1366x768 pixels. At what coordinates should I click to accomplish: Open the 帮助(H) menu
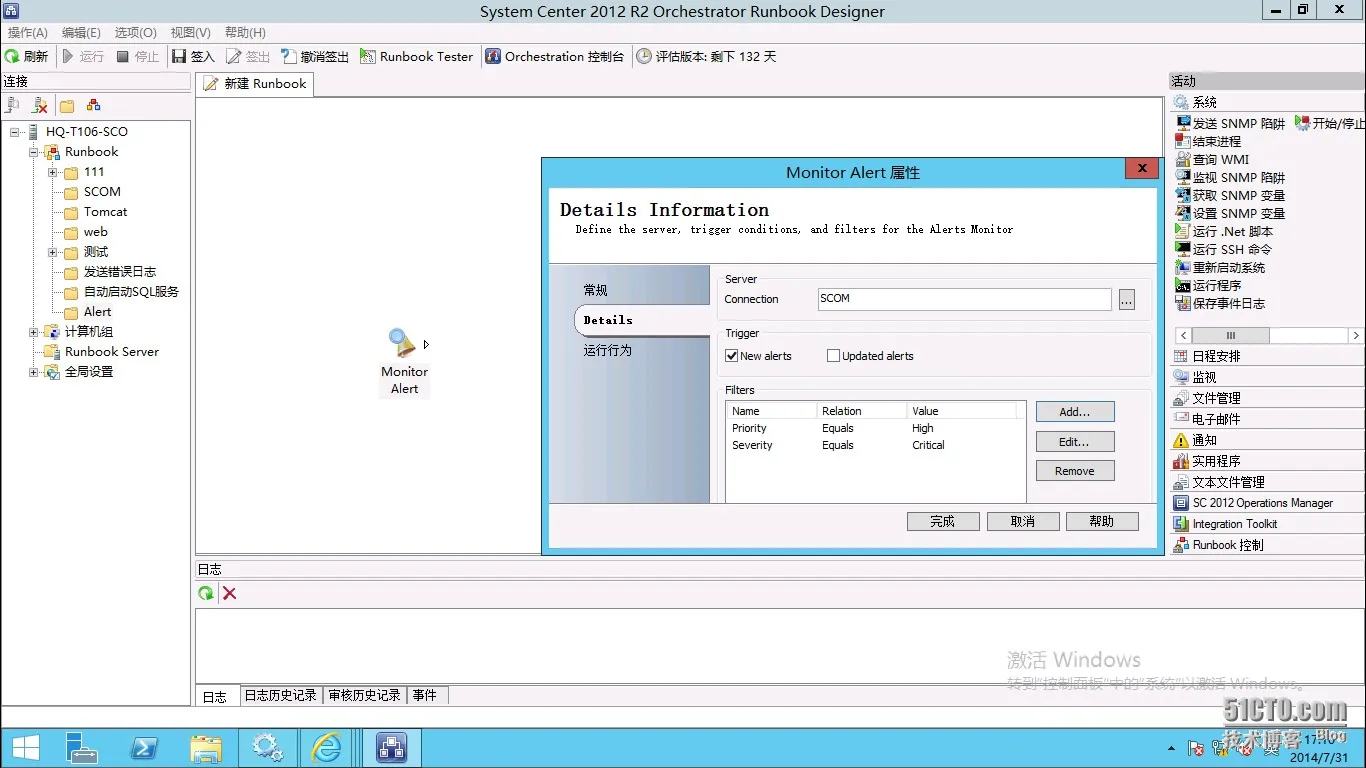tap(245, 33)
